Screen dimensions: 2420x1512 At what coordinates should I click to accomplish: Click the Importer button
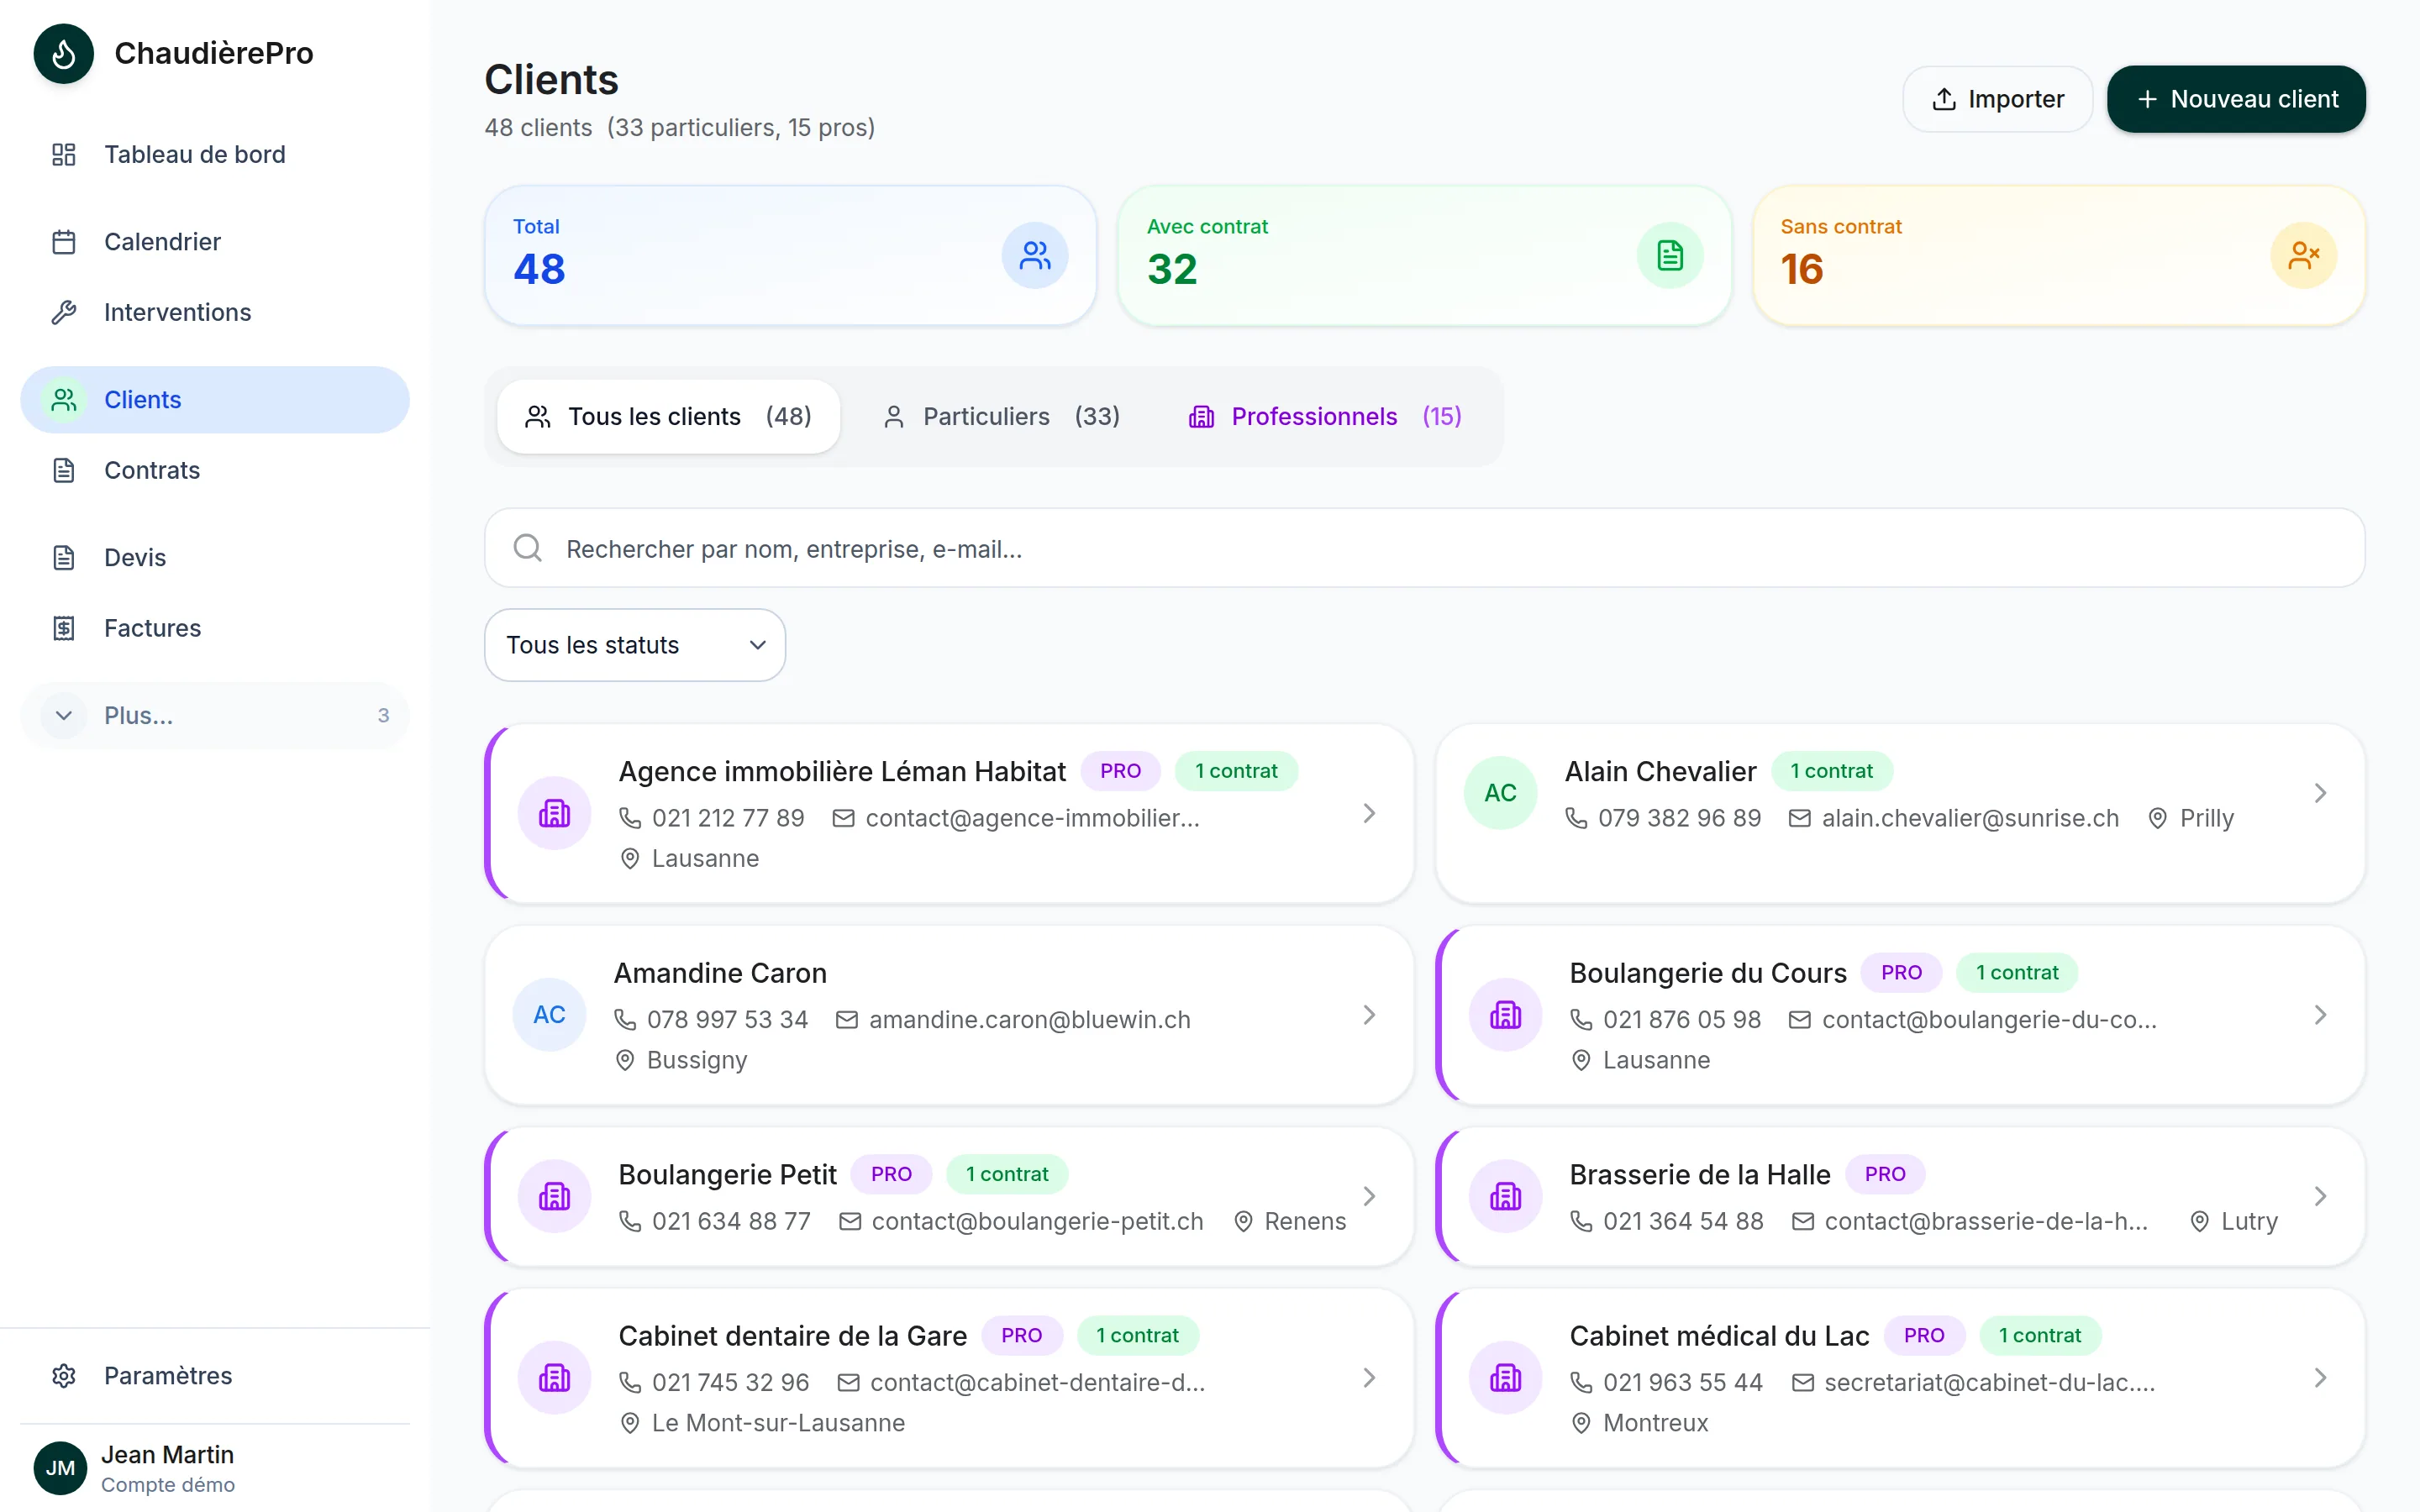tap(1997, 99)
